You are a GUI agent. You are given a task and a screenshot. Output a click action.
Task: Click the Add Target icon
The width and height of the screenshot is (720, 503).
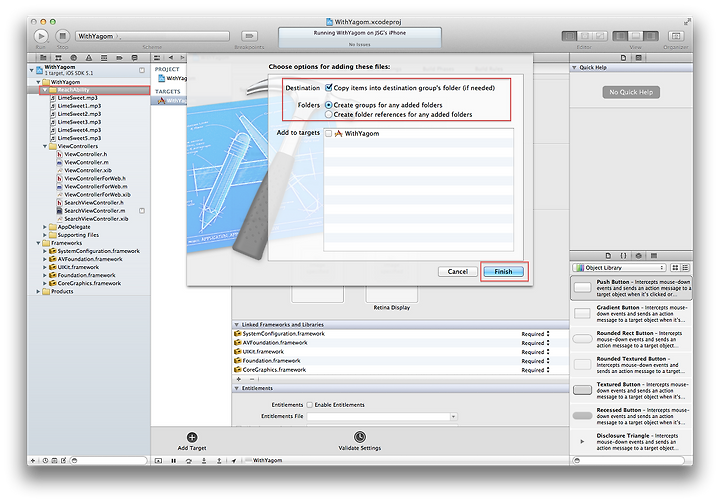tap(192, 437)
